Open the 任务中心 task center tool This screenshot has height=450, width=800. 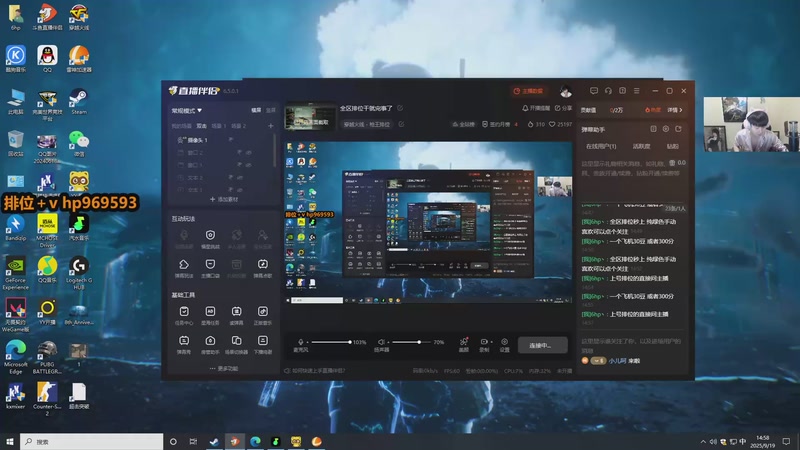184,315
